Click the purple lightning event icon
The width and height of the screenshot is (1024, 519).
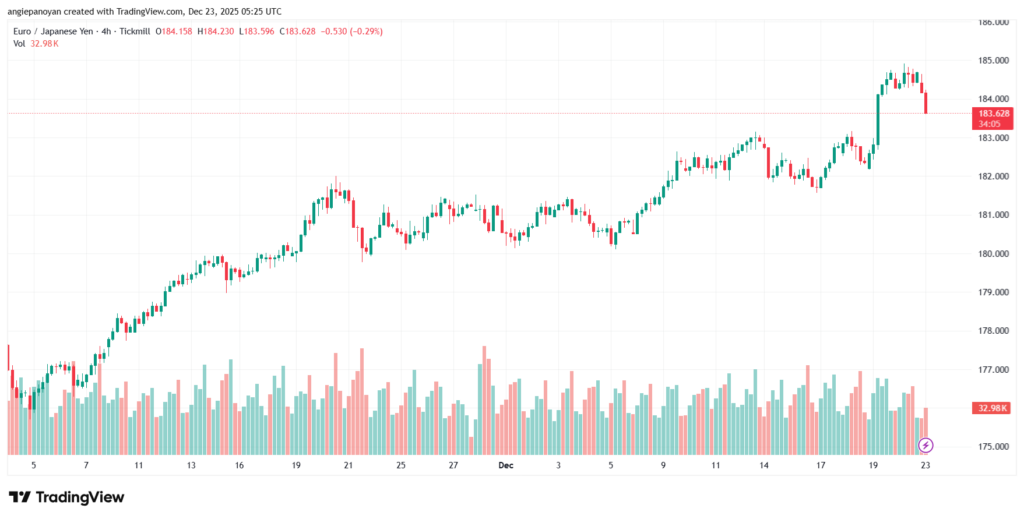point(926,444)
